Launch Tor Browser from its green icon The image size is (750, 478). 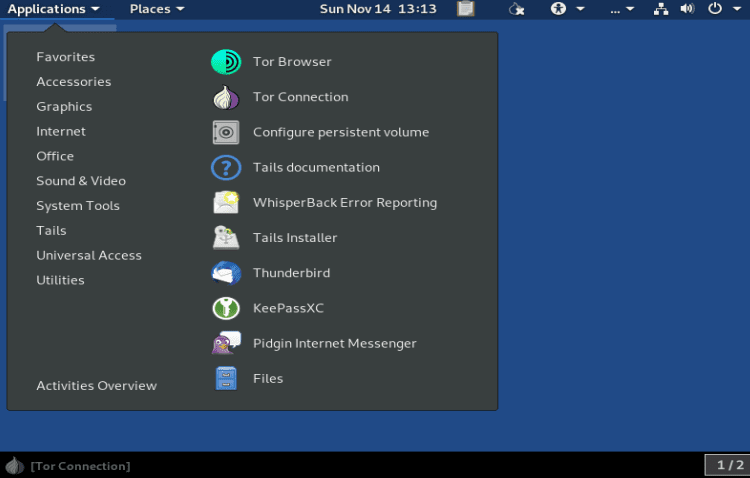click(x=226, y=62)
